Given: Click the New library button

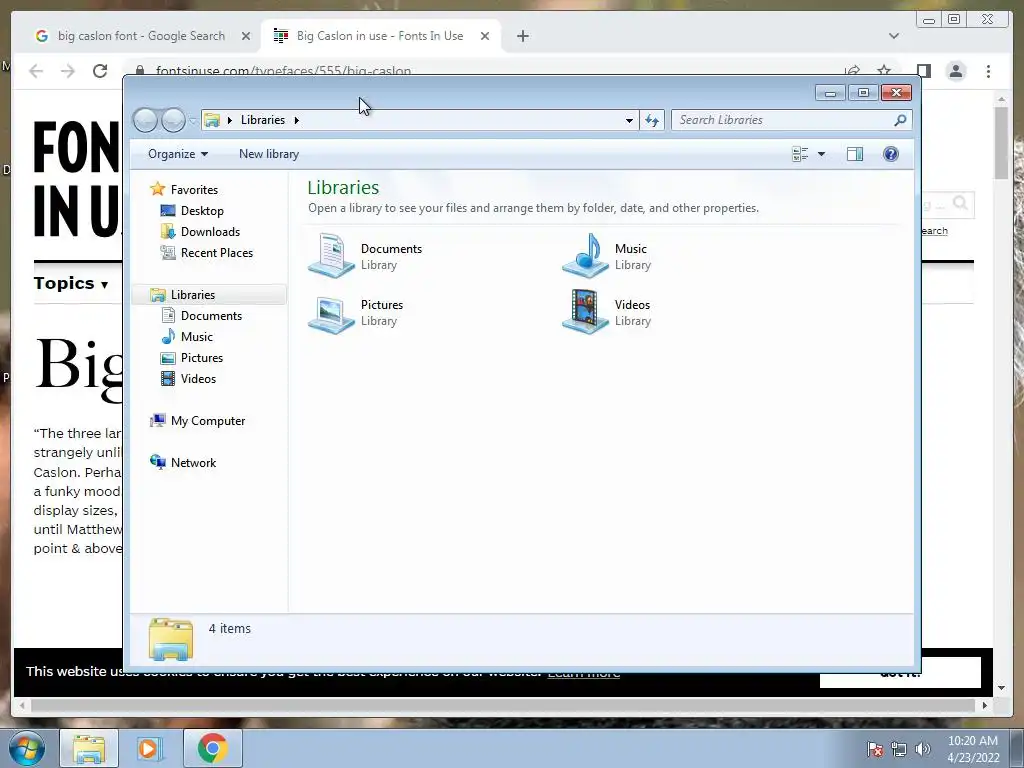Looking at the screenshot, I should [x=268, y=154].
